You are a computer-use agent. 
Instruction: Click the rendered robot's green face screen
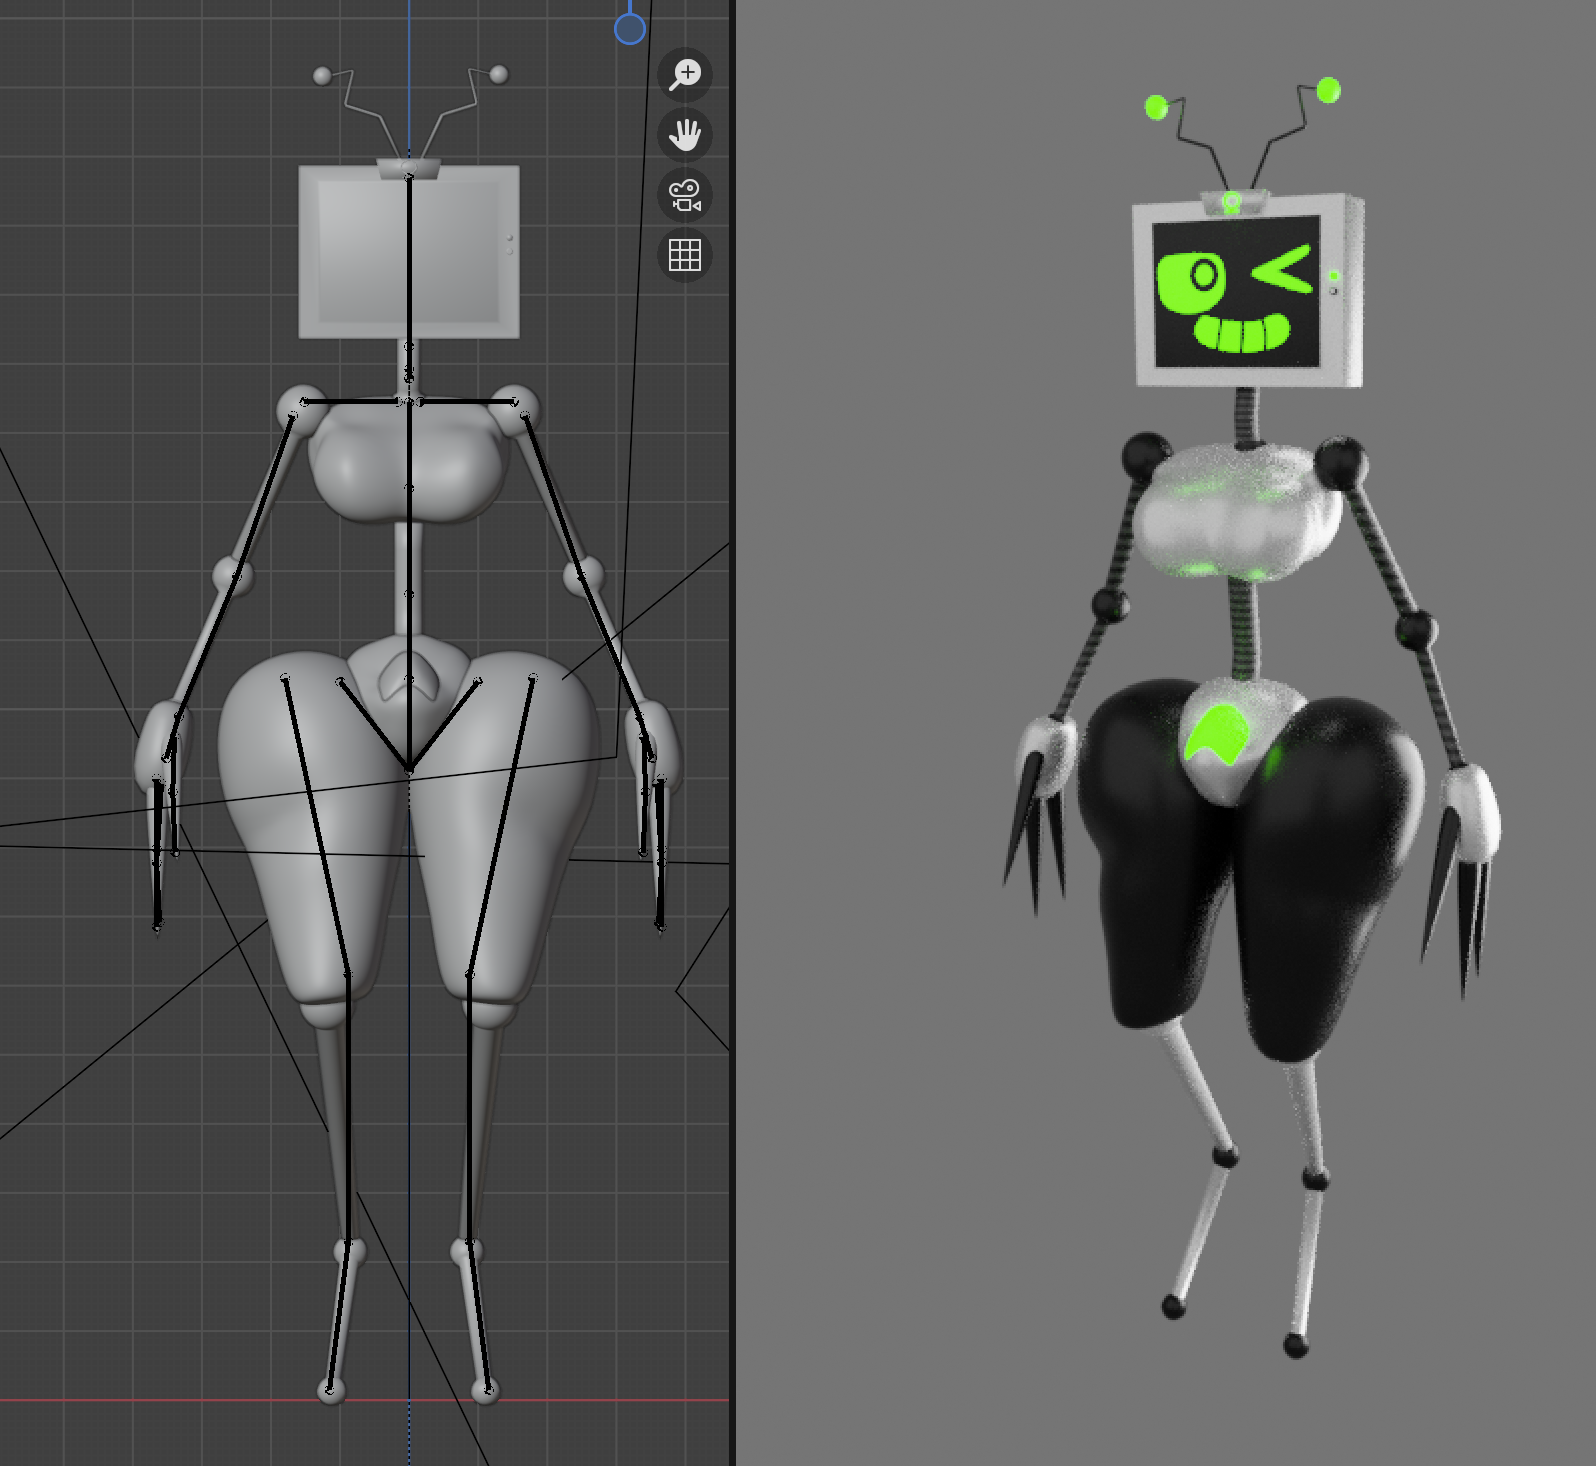coord(1236,293)
